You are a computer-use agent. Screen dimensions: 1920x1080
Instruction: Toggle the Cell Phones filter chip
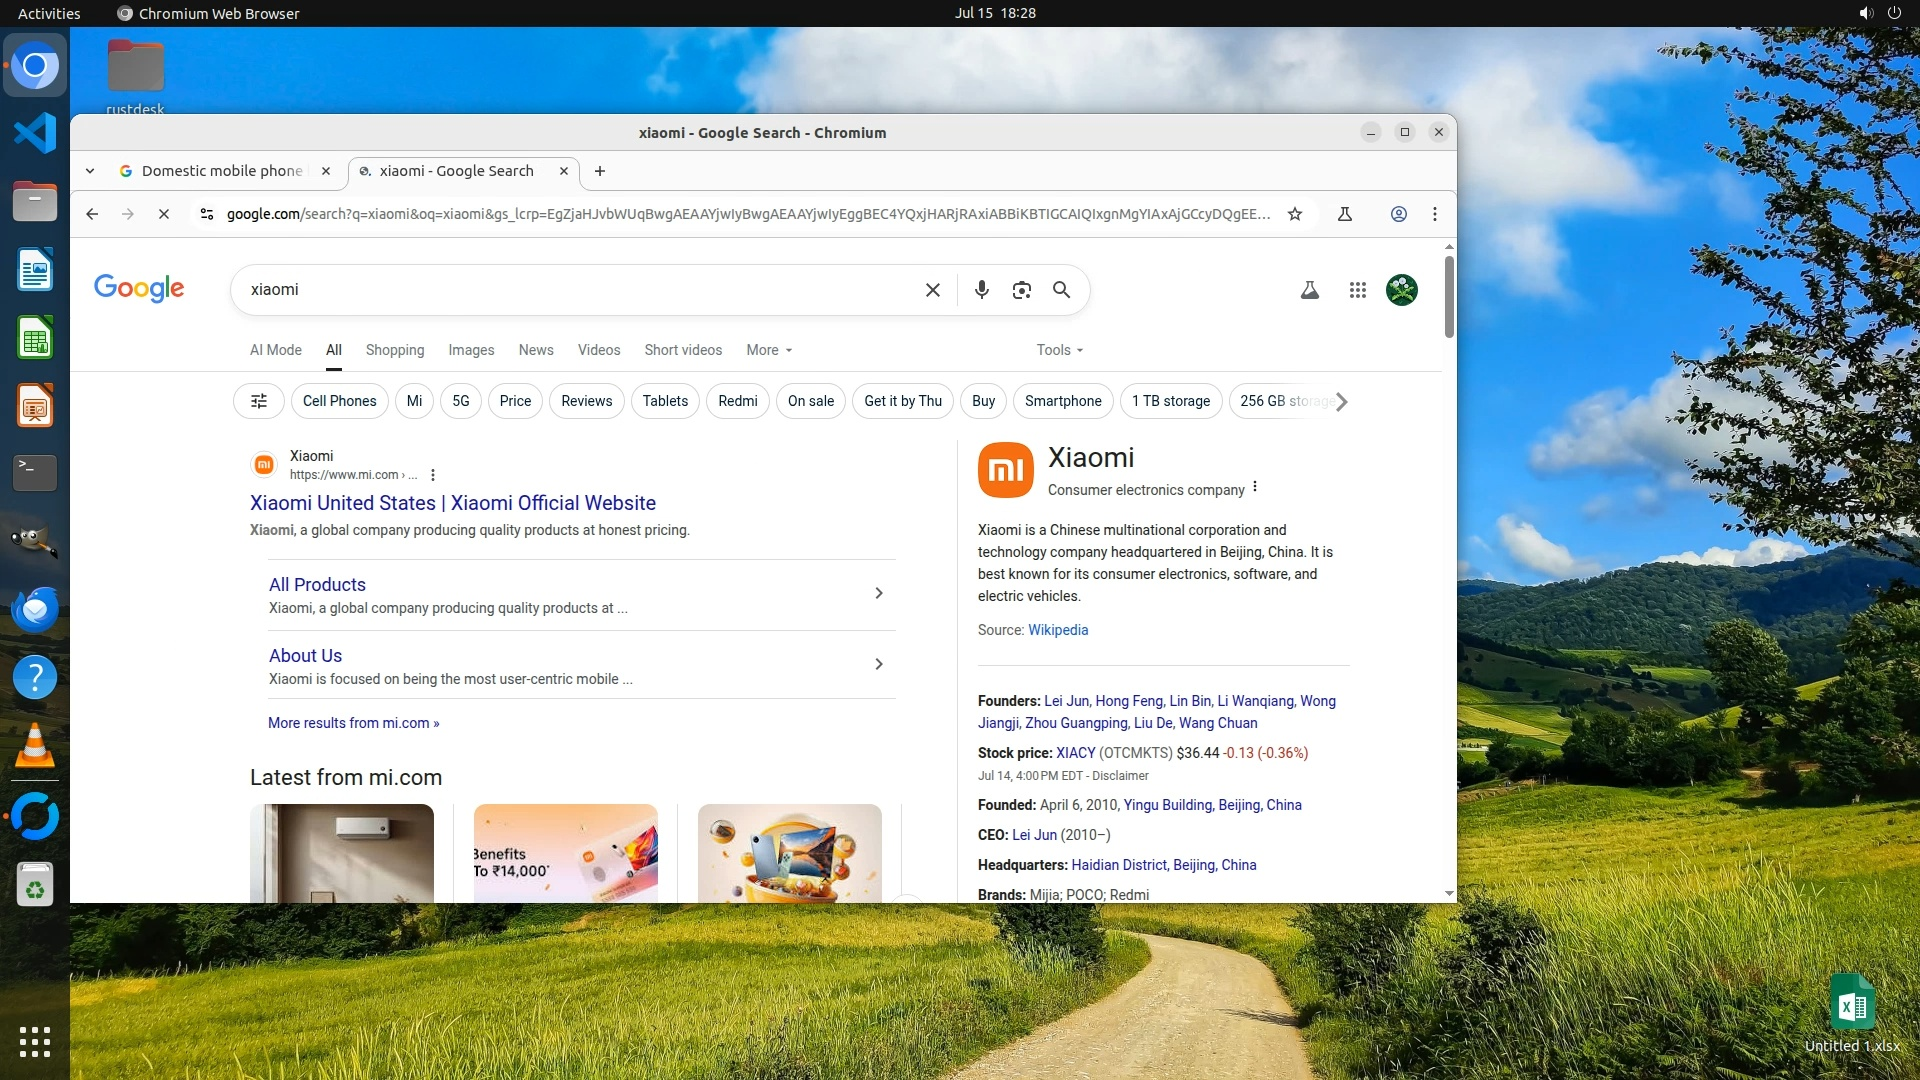click(339, 401)
